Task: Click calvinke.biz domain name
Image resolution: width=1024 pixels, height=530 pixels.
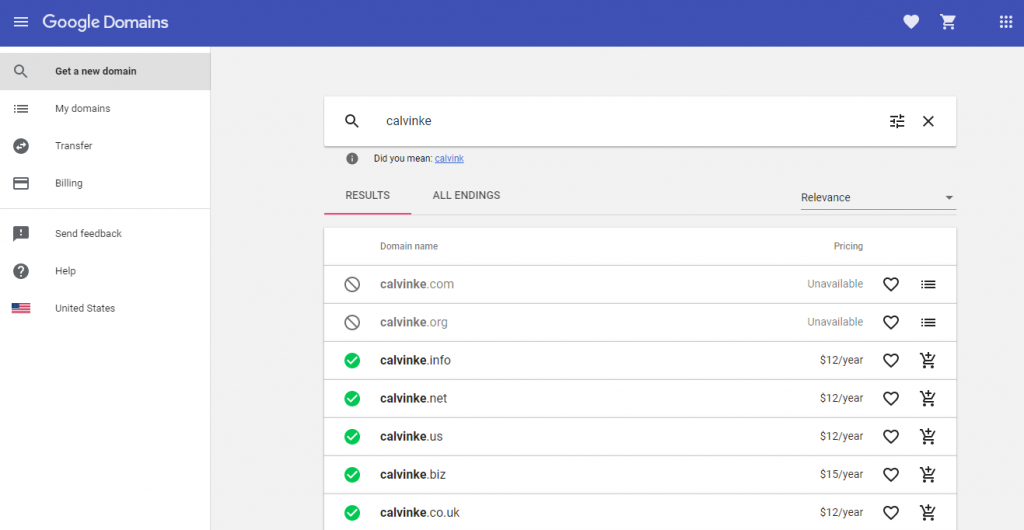Action: point(413,475)
